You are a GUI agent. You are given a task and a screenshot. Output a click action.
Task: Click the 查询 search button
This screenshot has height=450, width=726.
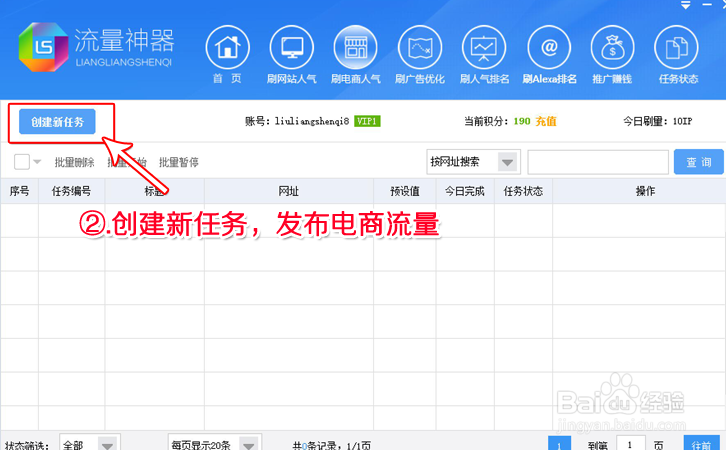pos(699,162)
